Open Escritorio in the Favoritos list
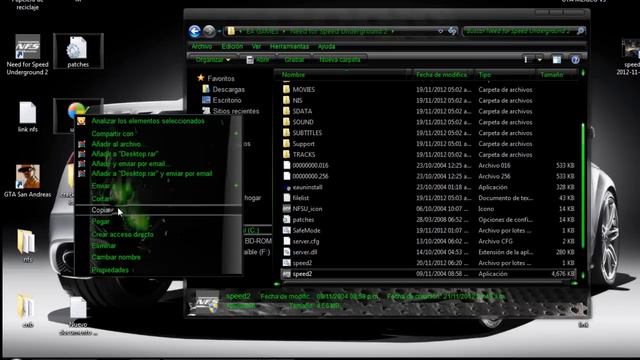The width and height of the screenshot is (640, 360). click(222, 100)
